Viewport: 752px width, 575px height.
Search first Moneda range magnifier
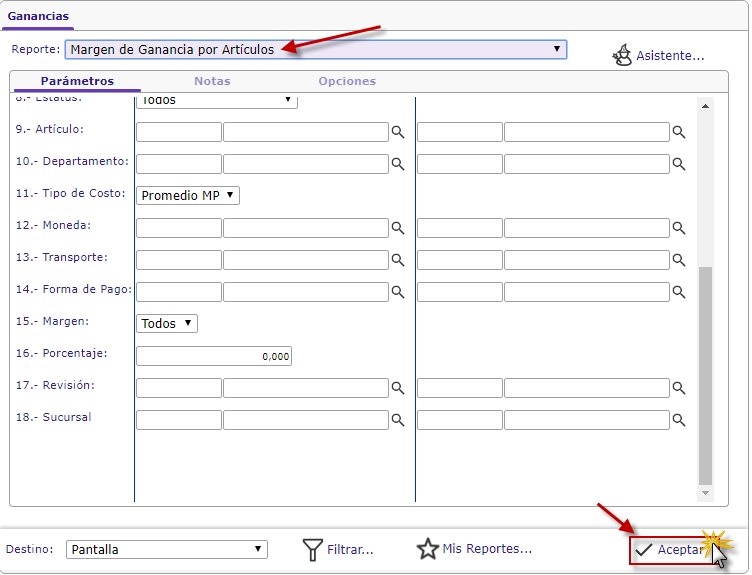point(398,228)
